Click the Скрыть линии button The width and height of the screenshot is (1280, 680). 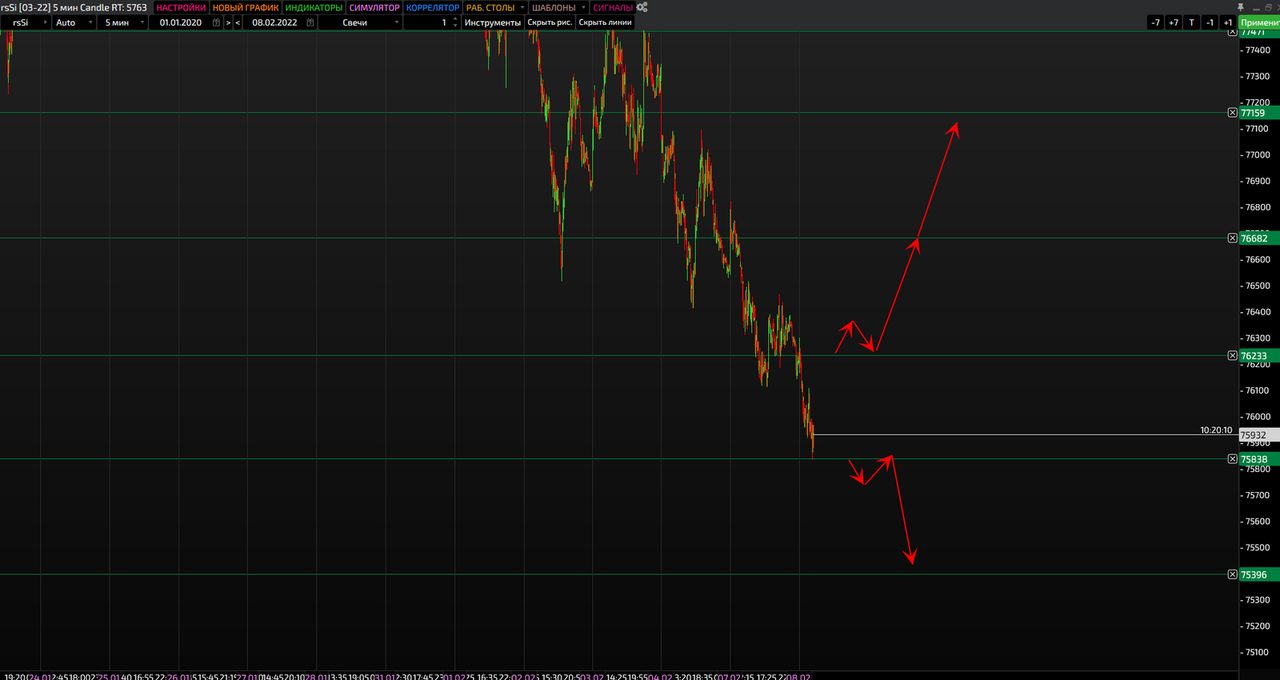[x=605, y=22]
